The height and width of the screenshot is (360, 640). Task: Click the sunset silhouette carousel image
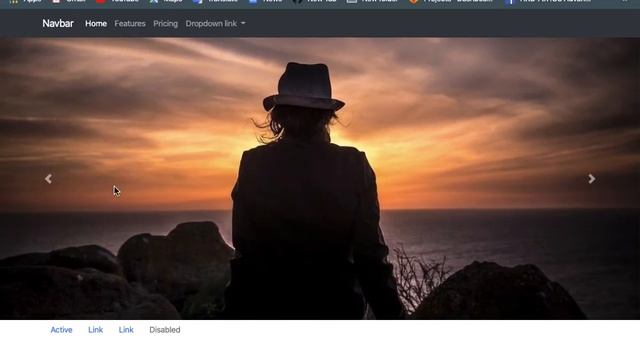pos(320,178)
